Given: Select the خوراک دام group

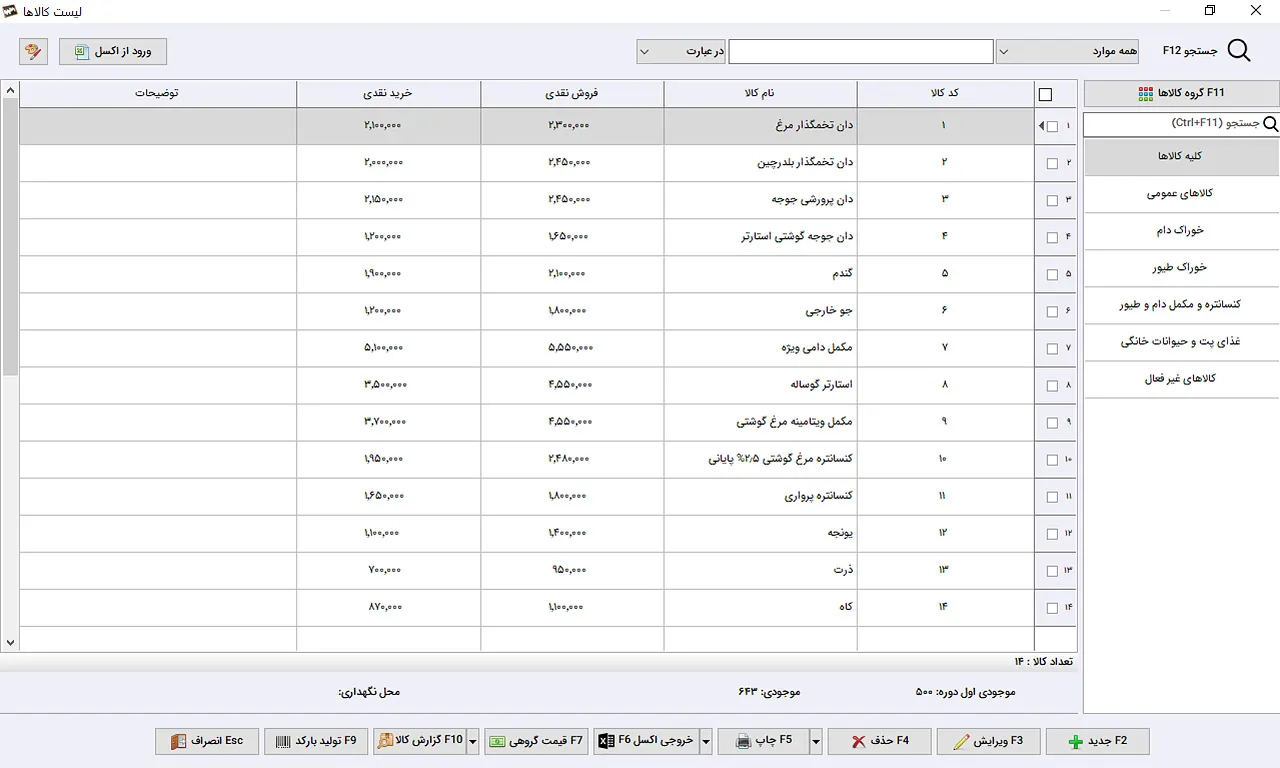Looking at the screenshot, I should pyautogui.click(x=1181, y=231).
